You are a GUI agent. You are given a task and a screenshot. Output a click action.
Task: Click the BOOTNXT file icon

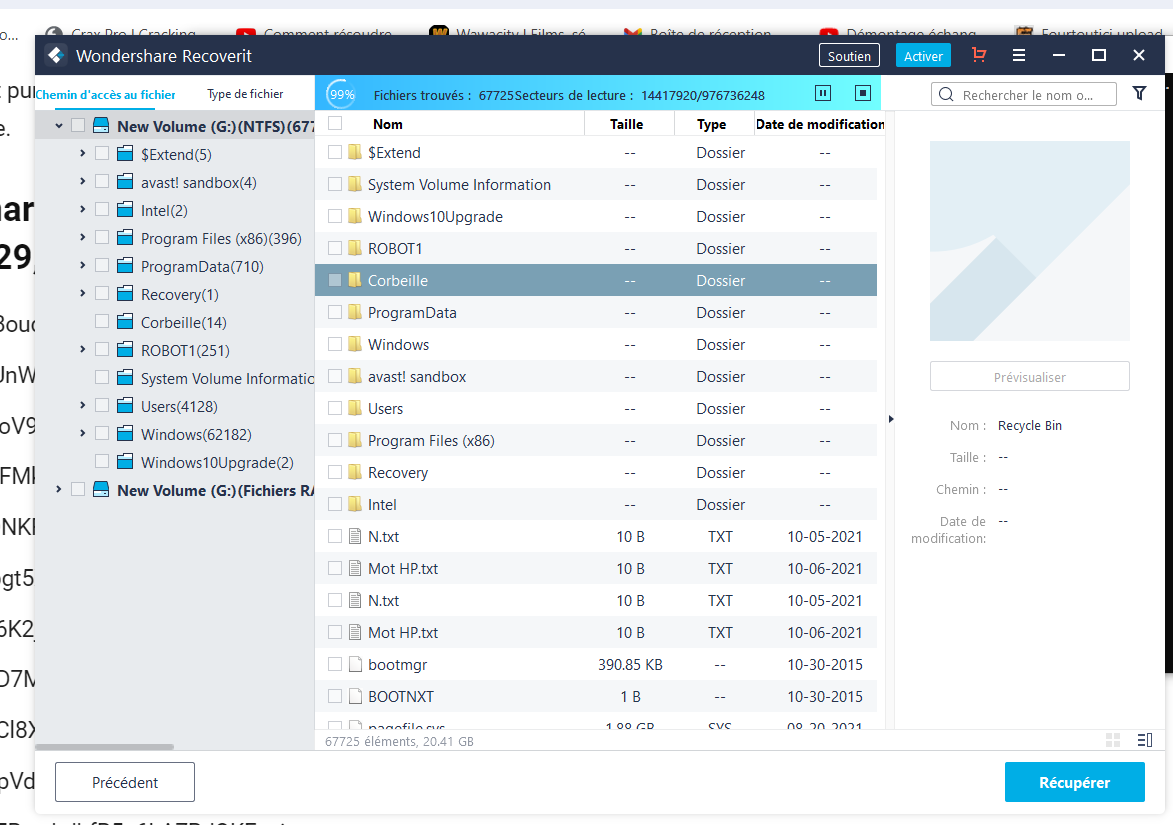(355, 696)
